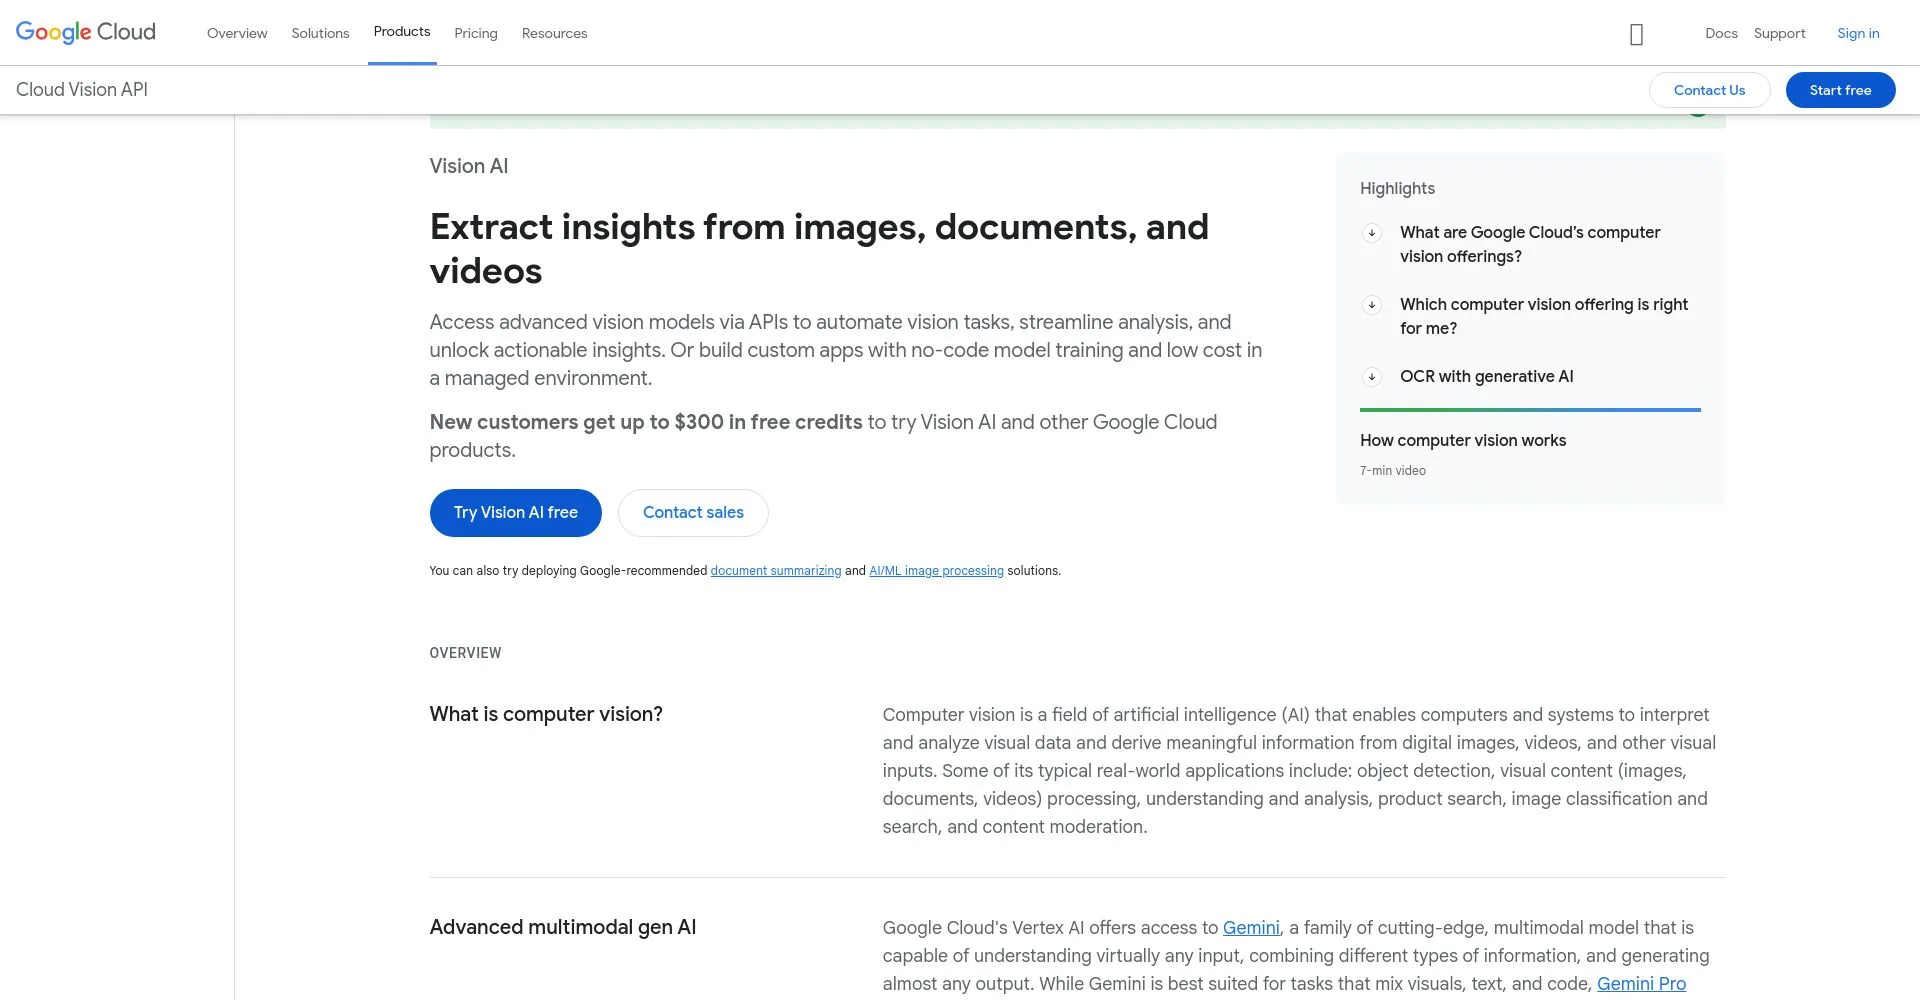Open the Support link
This screenshot has height=1000, width=1920.
[x=1779, y=33]
